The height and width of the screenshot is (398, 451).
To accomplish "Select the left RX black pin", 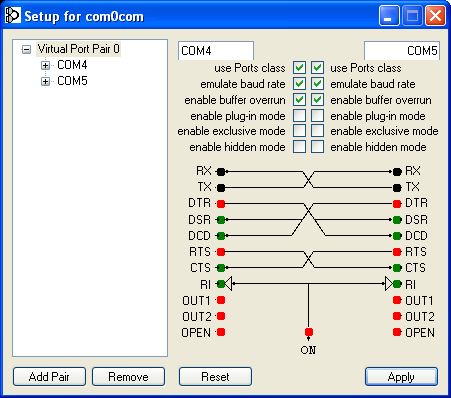I will click(x=221, y=172).
